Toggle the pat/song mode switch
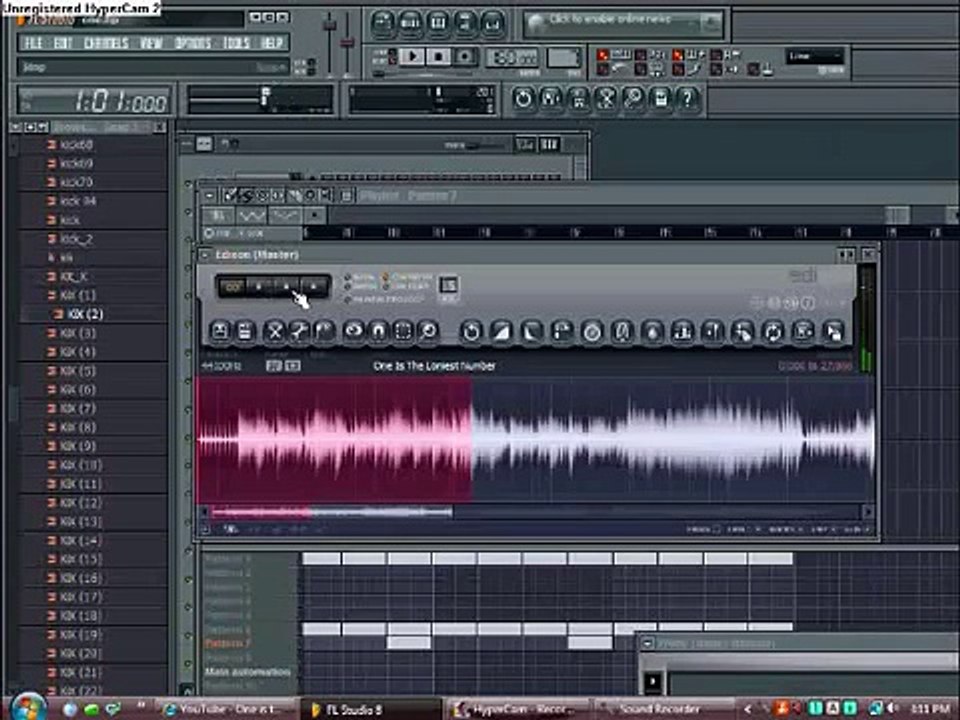The width and height of the screenshot is (960, 720). (392, 57)
